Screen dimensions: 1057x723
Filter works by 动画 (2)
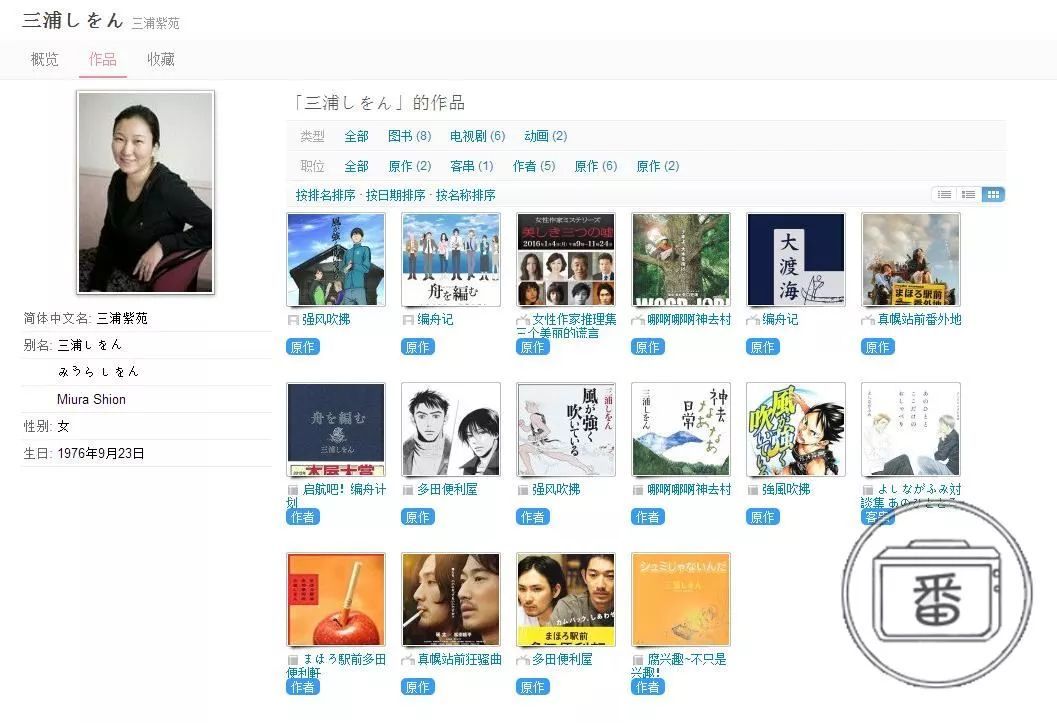545,136
